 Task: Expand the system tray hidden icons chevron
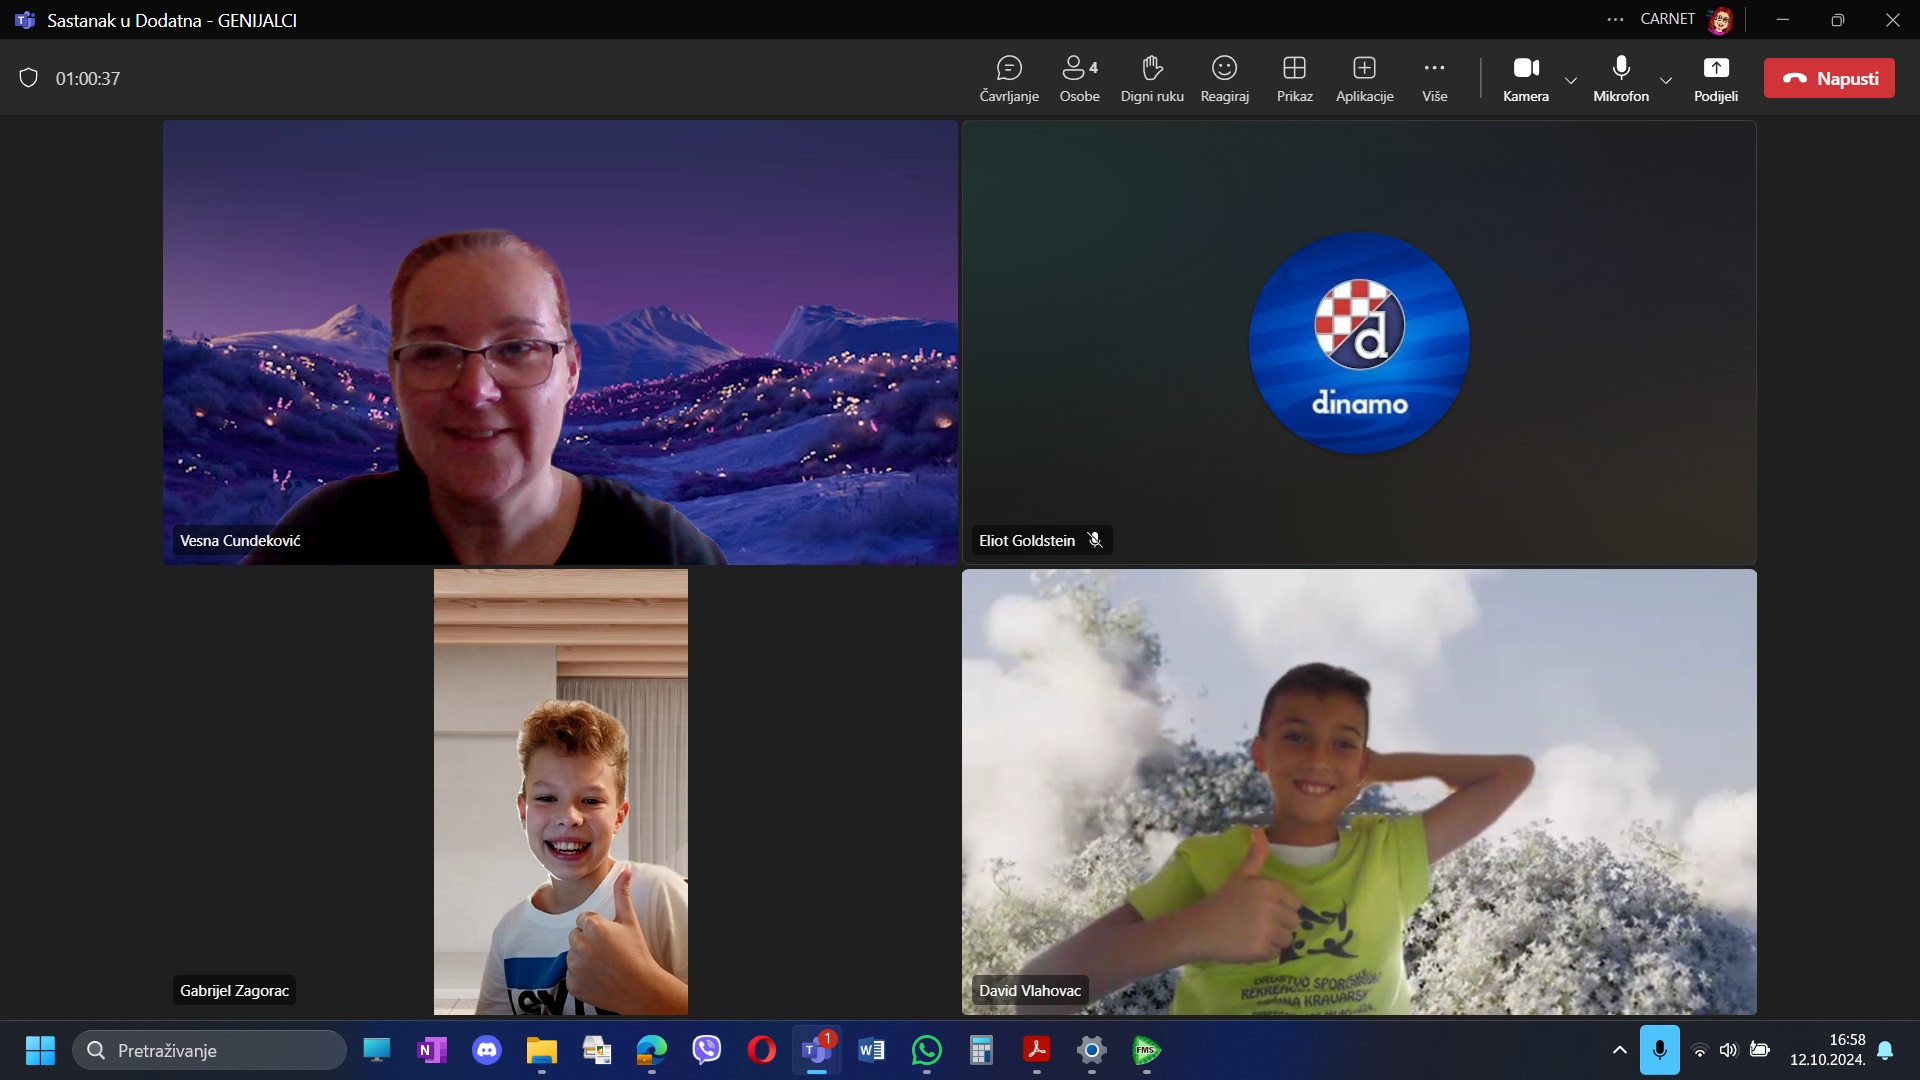[1620, 1050]
